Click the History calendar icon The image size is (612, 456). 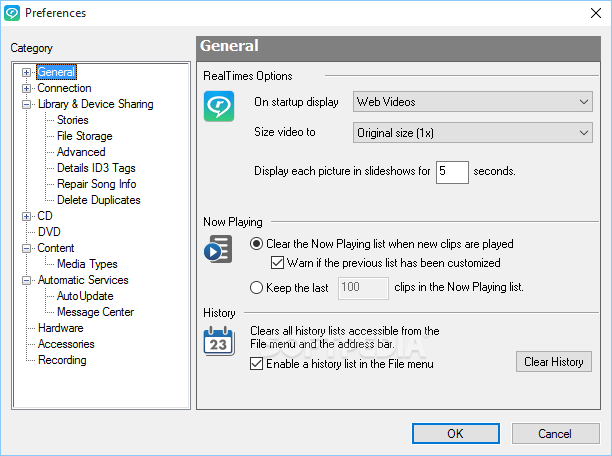click(218, 341)
